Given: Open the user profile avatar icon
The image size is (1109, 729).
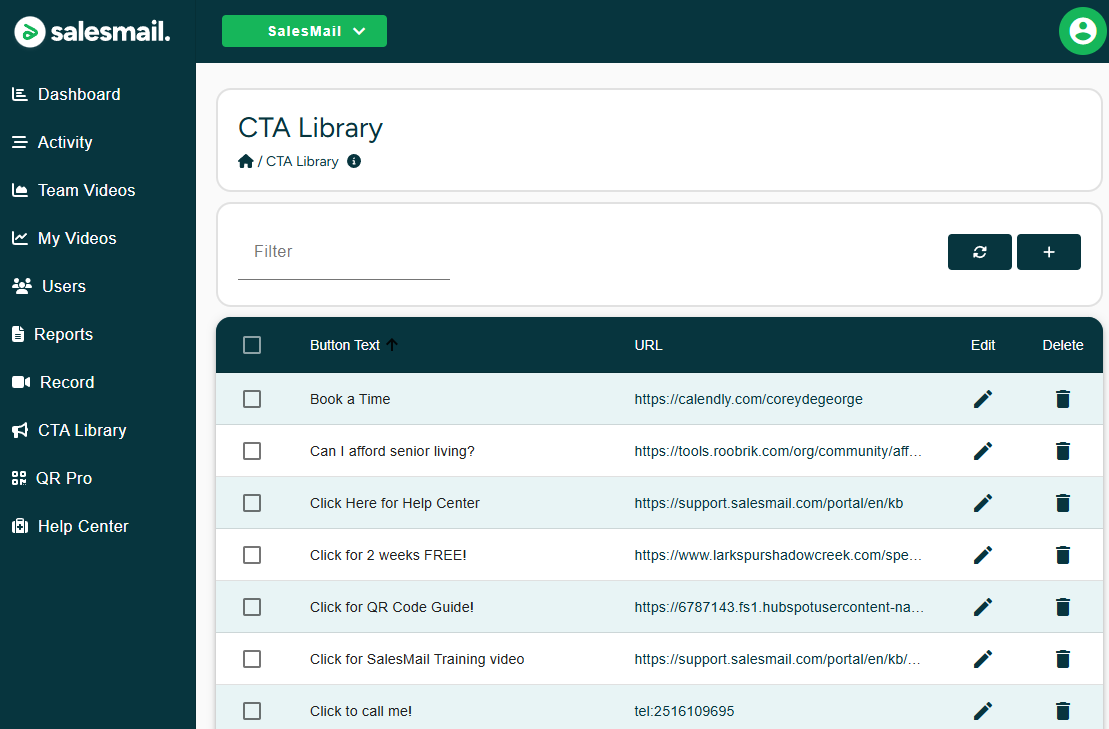Looking at the screenshot, I should tap(1082, 31).
